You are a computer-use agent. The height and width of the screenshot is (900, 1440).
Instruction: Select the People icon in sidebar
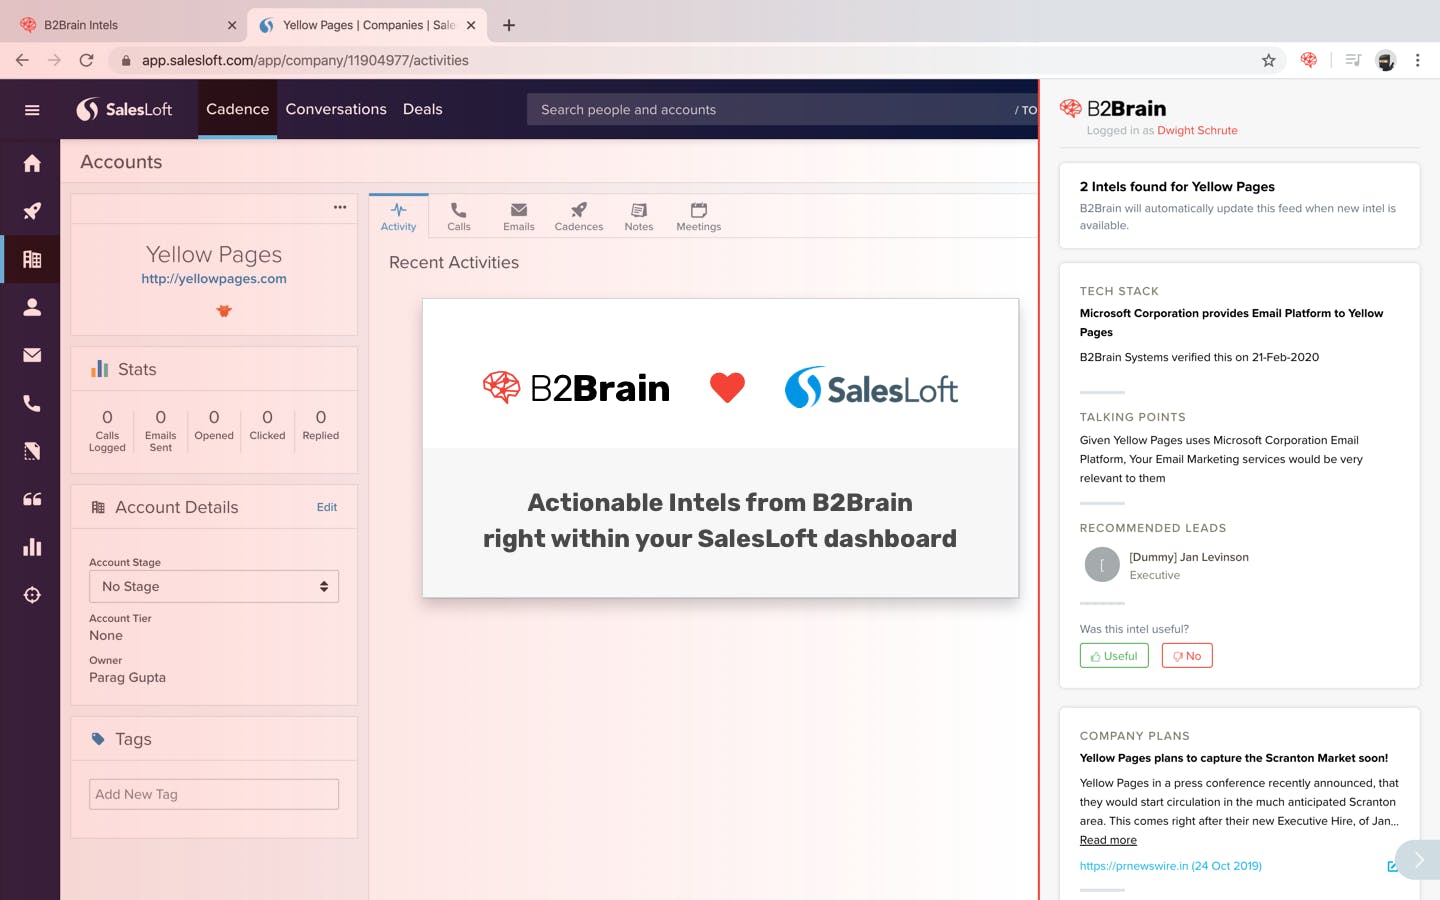point(32,307)
